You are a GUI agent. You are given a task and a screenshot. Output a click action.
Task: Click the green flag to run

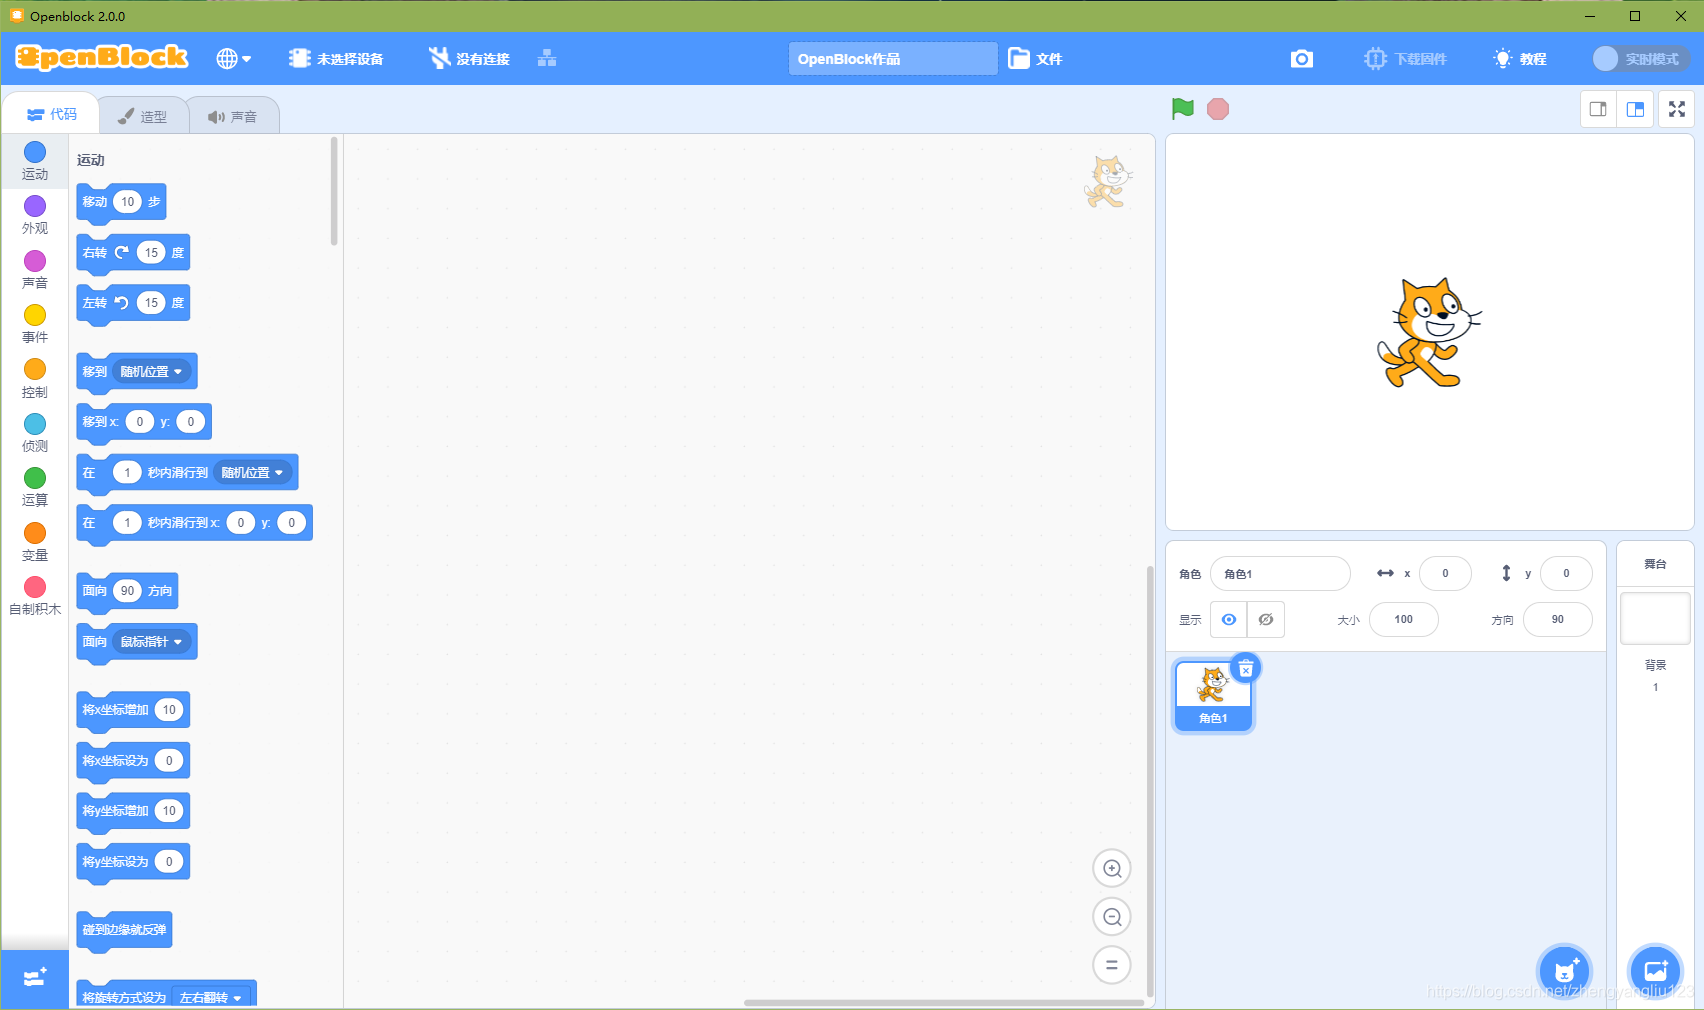(1182, 109)
